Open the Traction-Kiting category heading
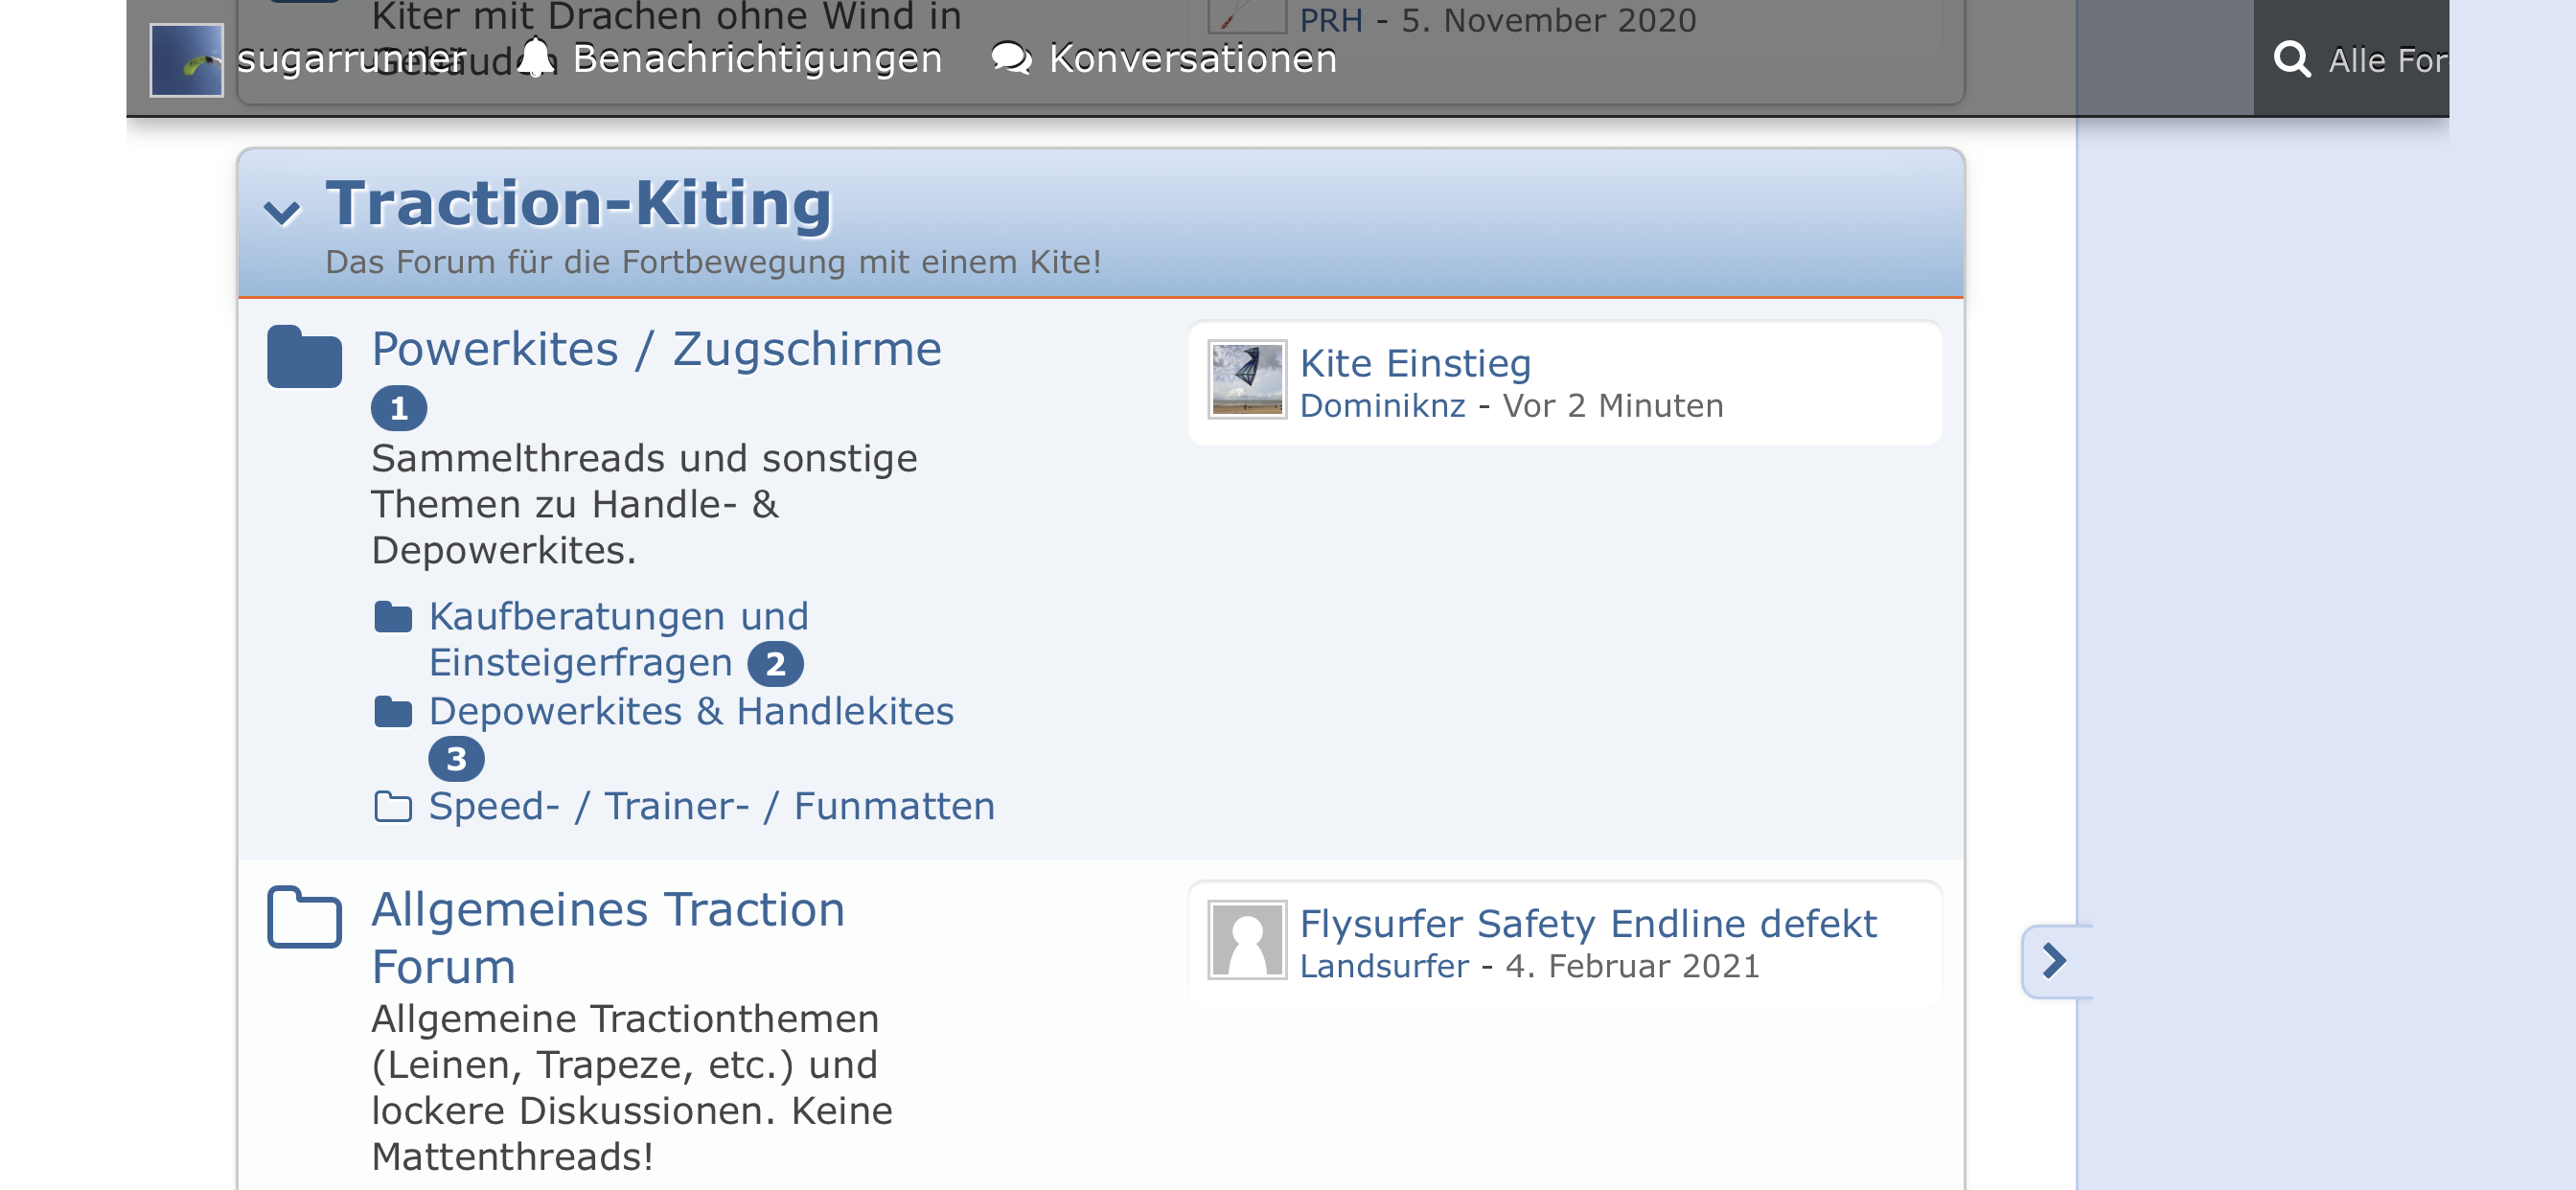This screenshot has height=1190, width=2576. (578, 203)
